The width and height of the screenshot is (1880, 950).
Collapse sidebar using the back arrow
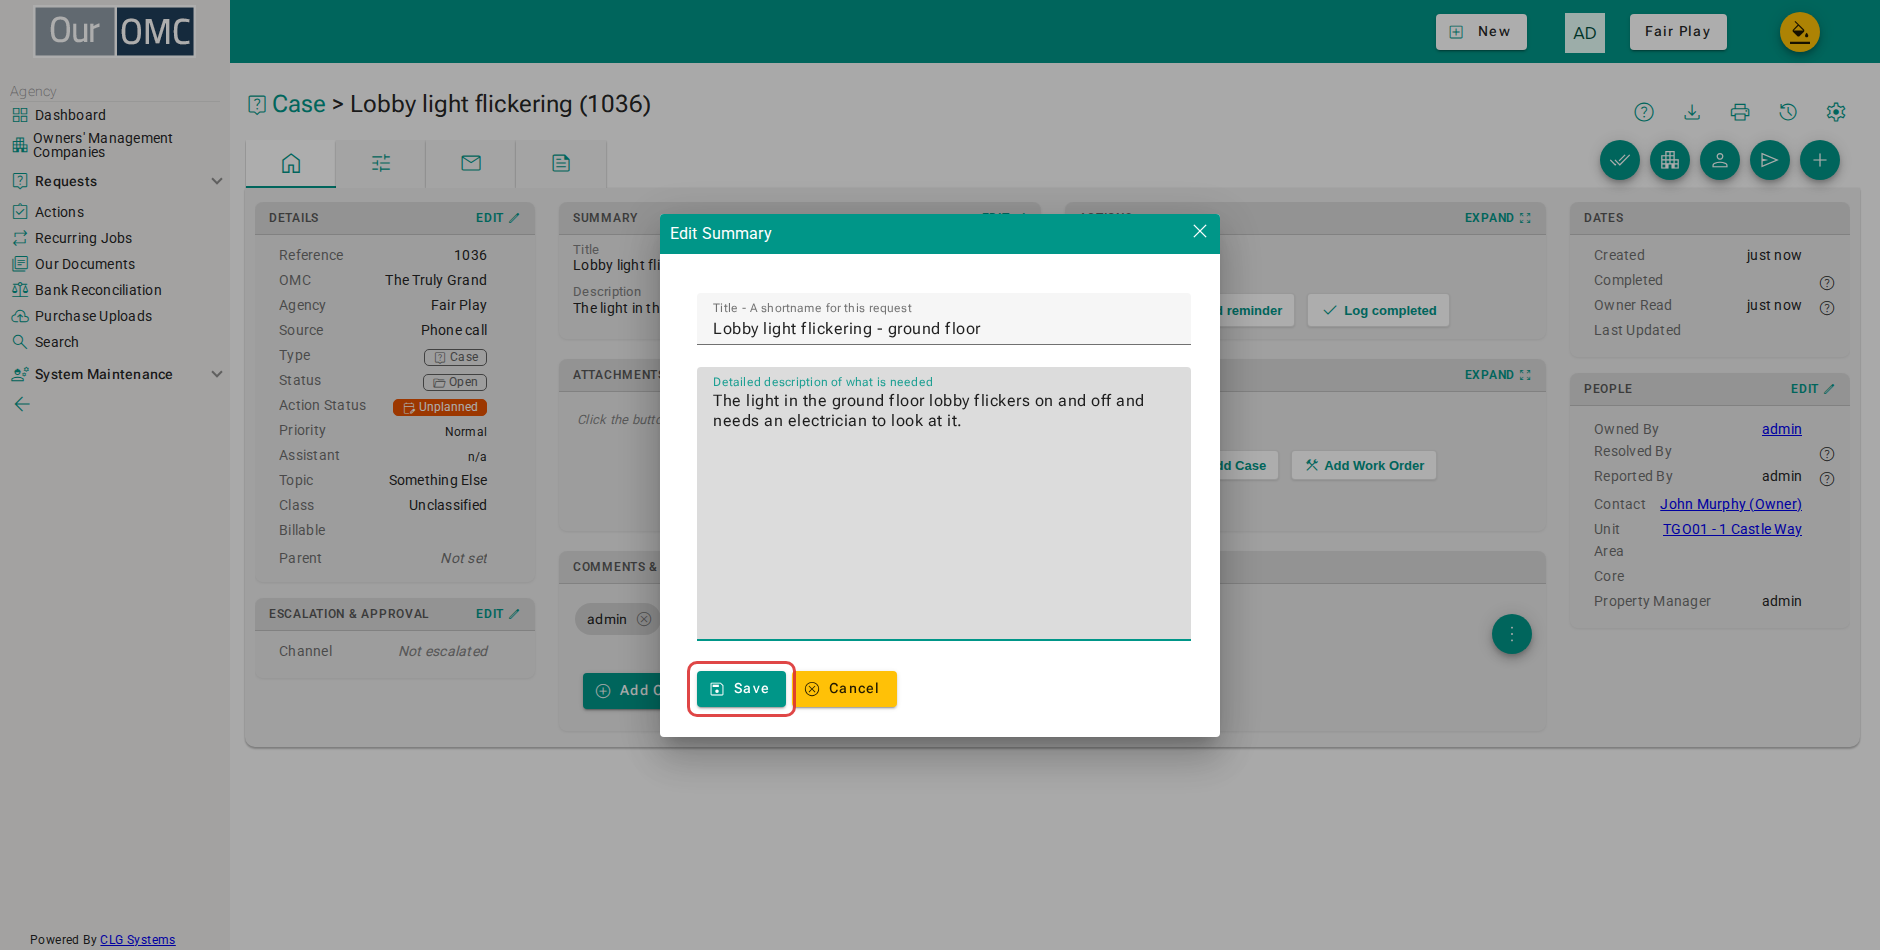[x=22, y=404]
